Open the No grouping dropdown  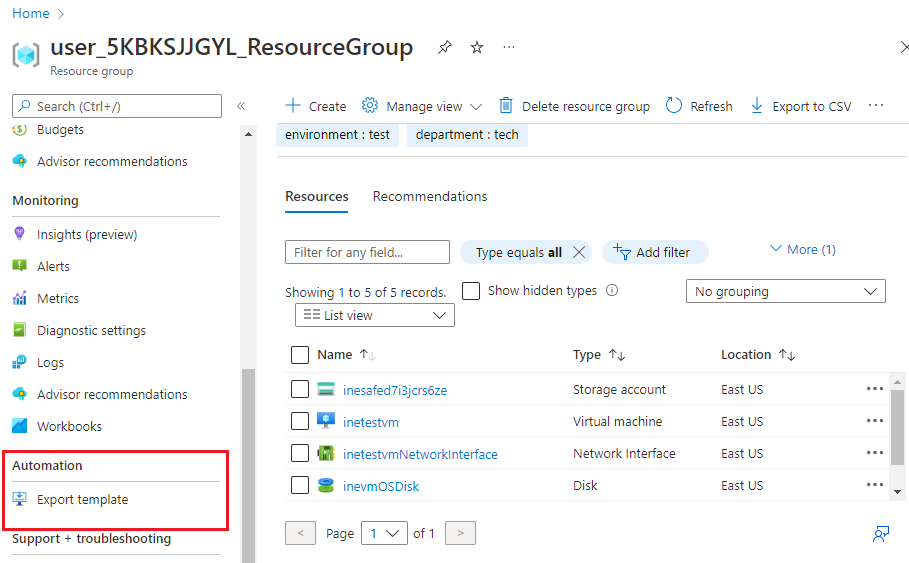click(x=785, y=291)
